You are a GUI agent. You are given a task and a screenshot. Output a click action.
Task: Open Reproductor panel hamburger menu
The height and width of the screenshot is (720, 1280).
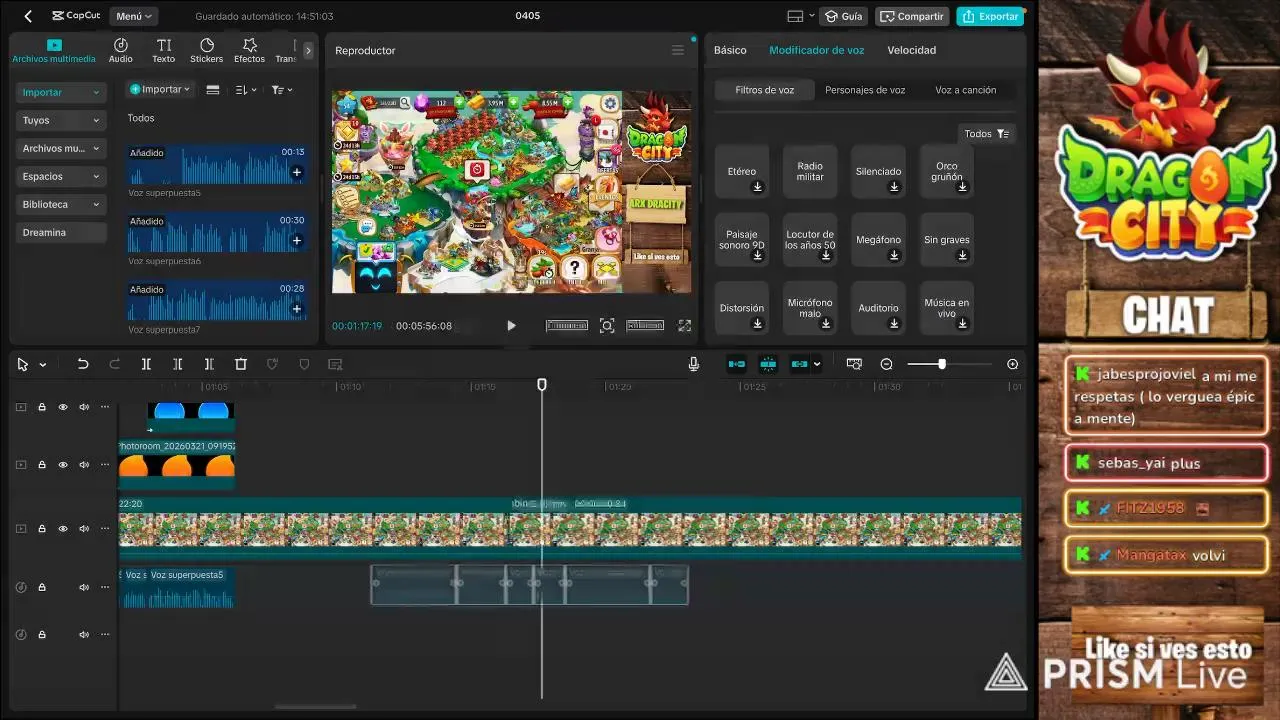(x=678, y=50)
